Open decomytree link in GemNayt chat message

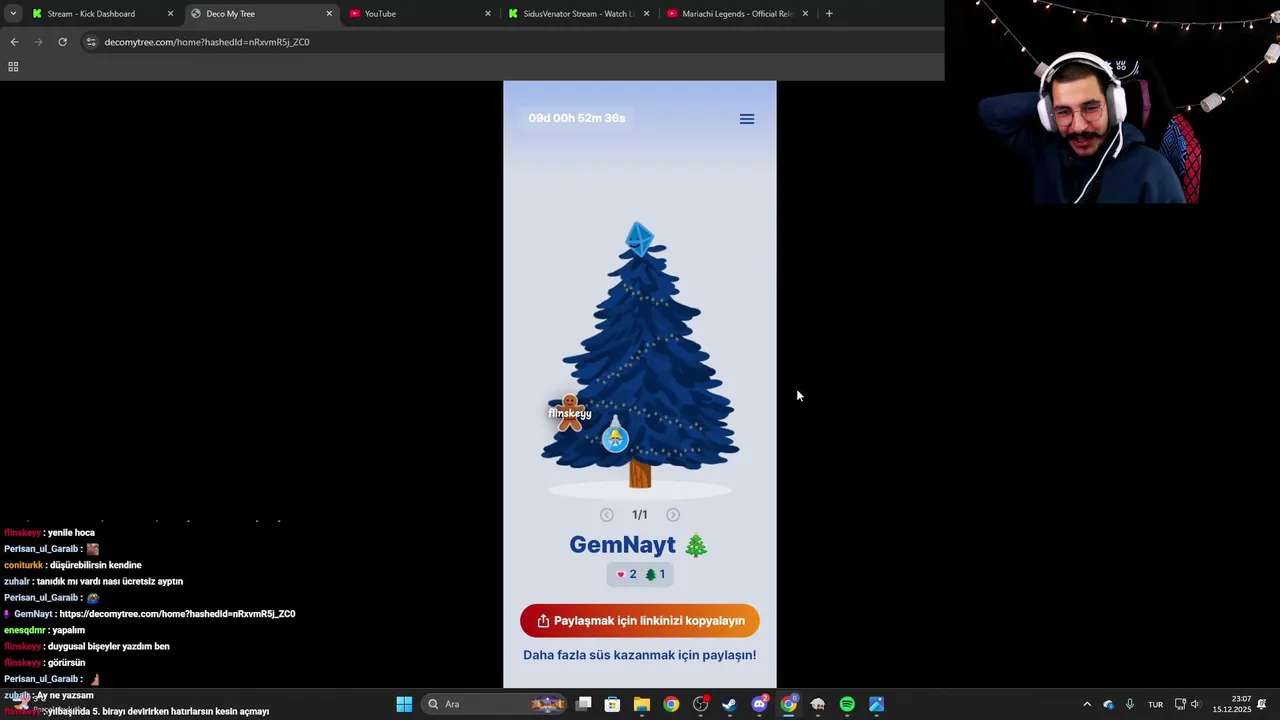177,614
